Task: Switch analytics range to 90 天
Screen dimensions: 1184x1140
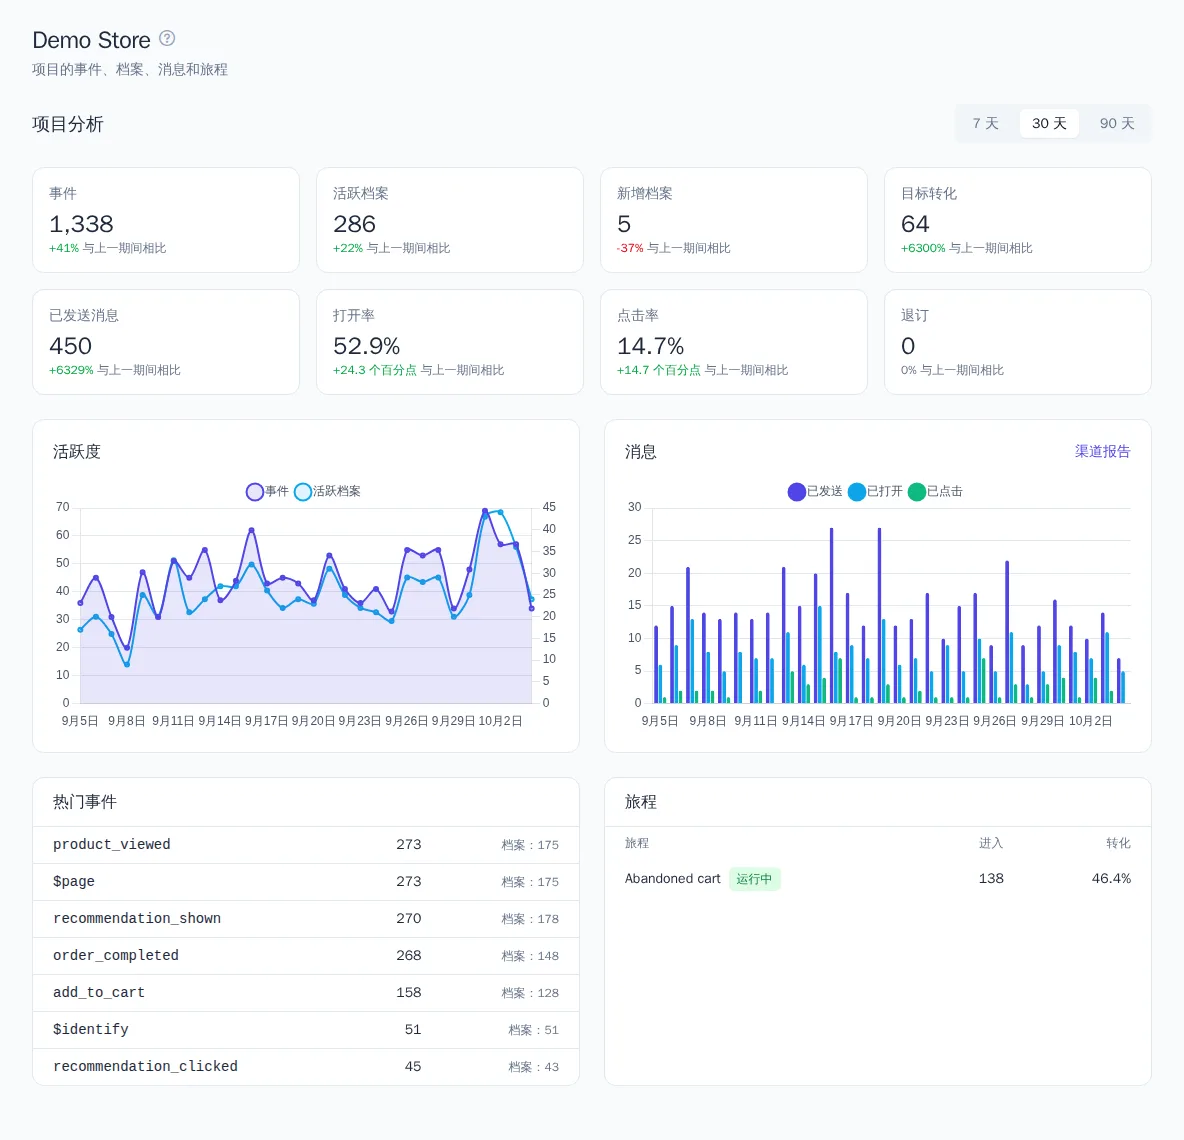Action: click(1117, 123)
